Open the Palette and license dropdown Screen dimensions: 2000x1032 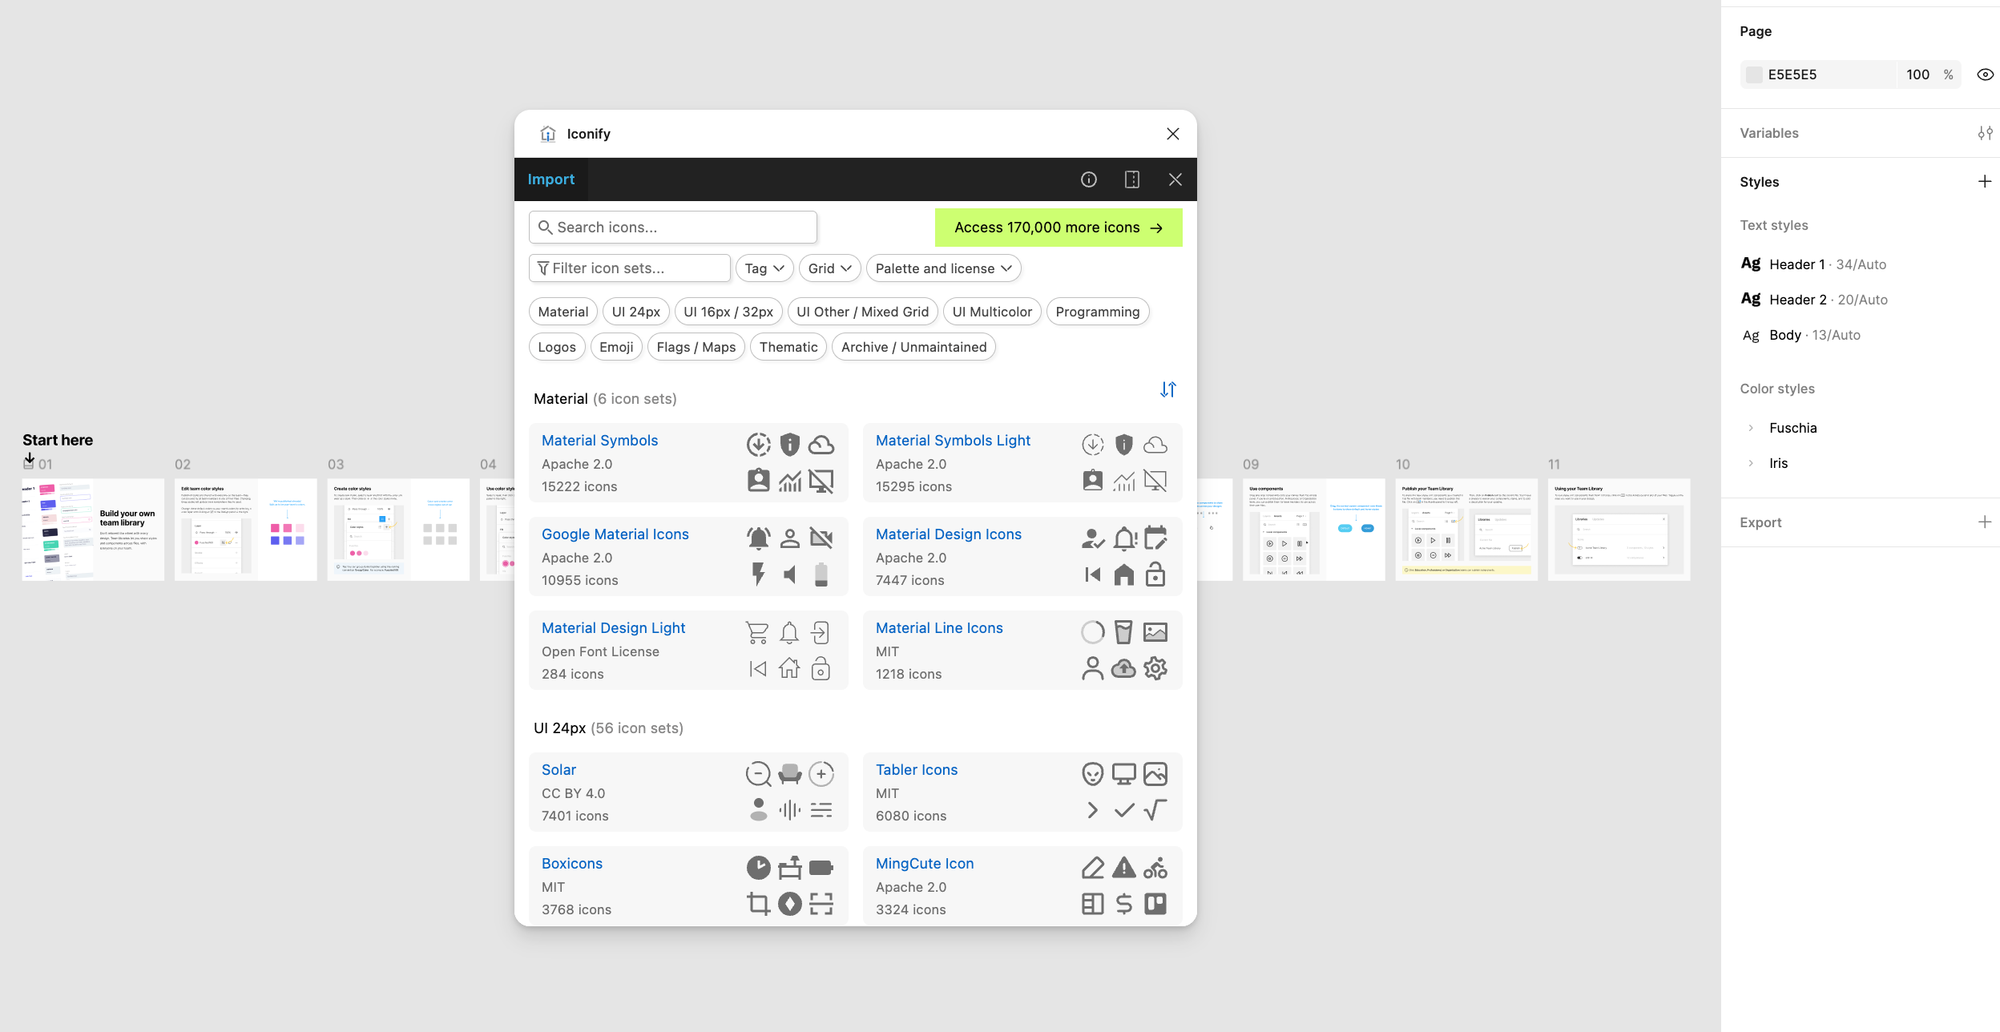943,268
